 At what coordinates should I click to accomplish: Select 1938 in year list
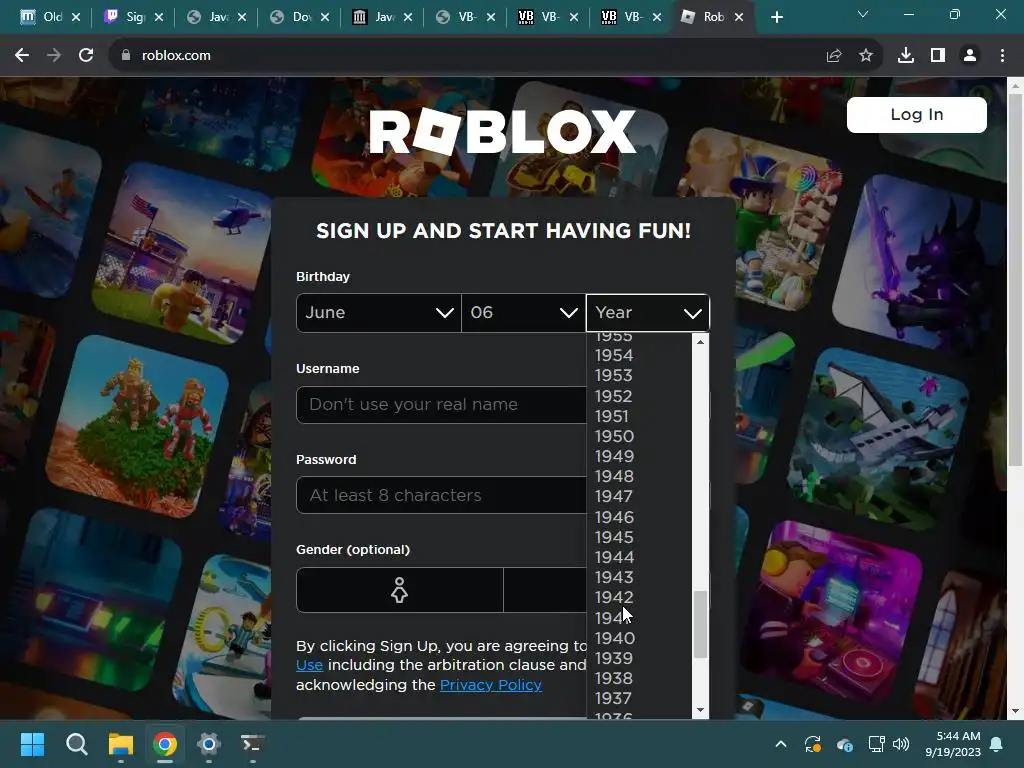614,678
